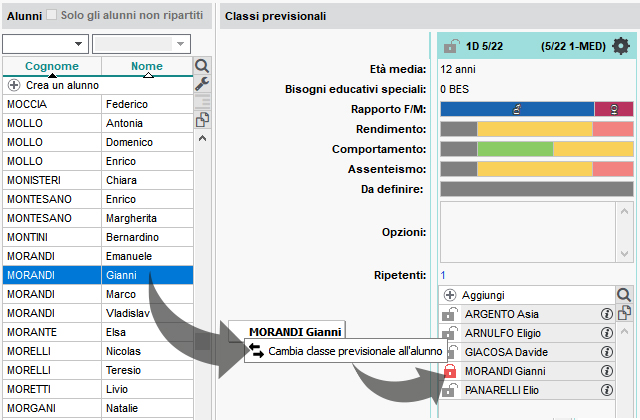The image size is (640, 420).
Task: Choose Cambia classe previsionale all'alunno menu entry
Action: 344,351
